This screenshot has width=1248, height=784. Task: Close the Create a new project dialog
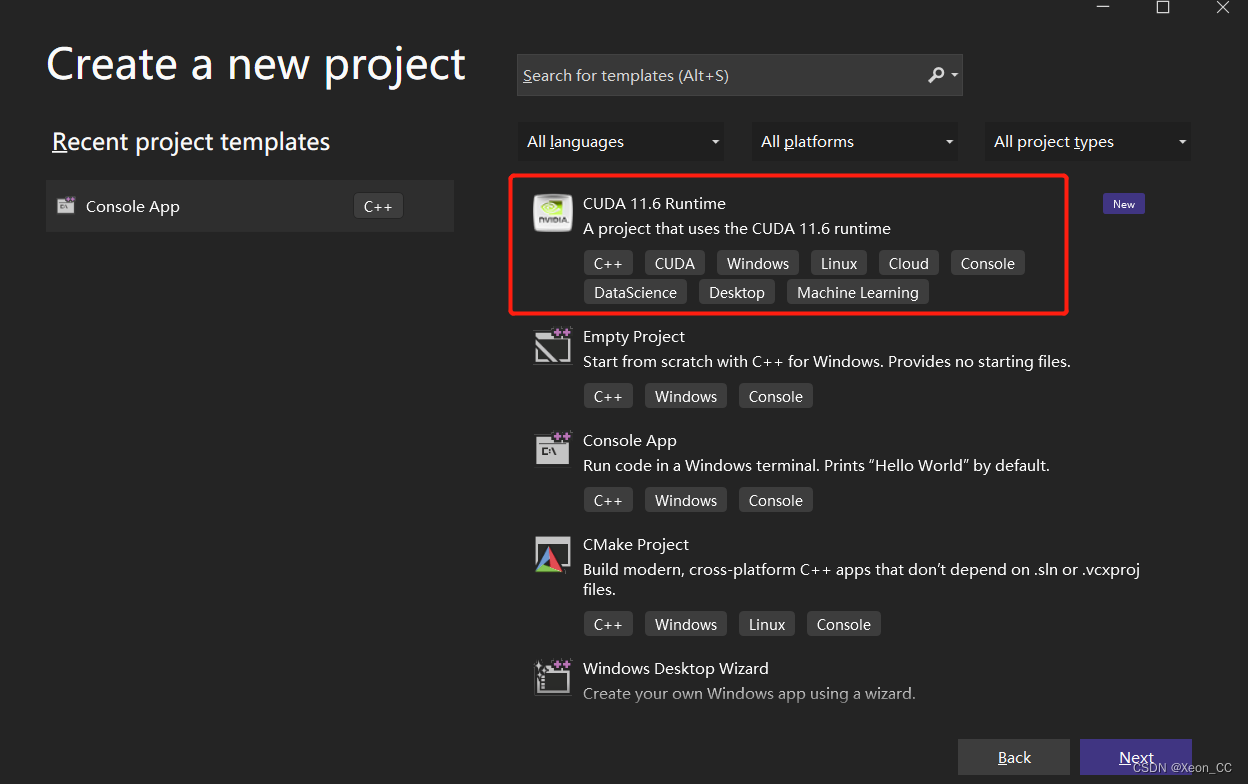(1223, 7)
